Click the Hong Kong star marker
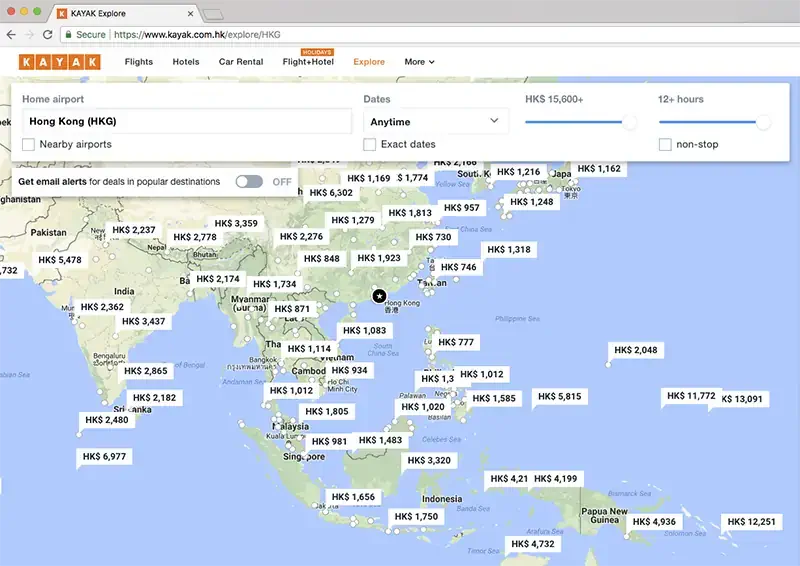Screen dimensions: 800x566 click(x=379, y=296)
